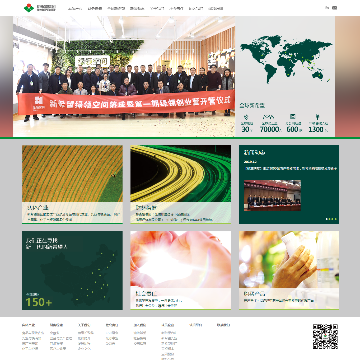Open the hand holding bottle product card

point(289,270)
